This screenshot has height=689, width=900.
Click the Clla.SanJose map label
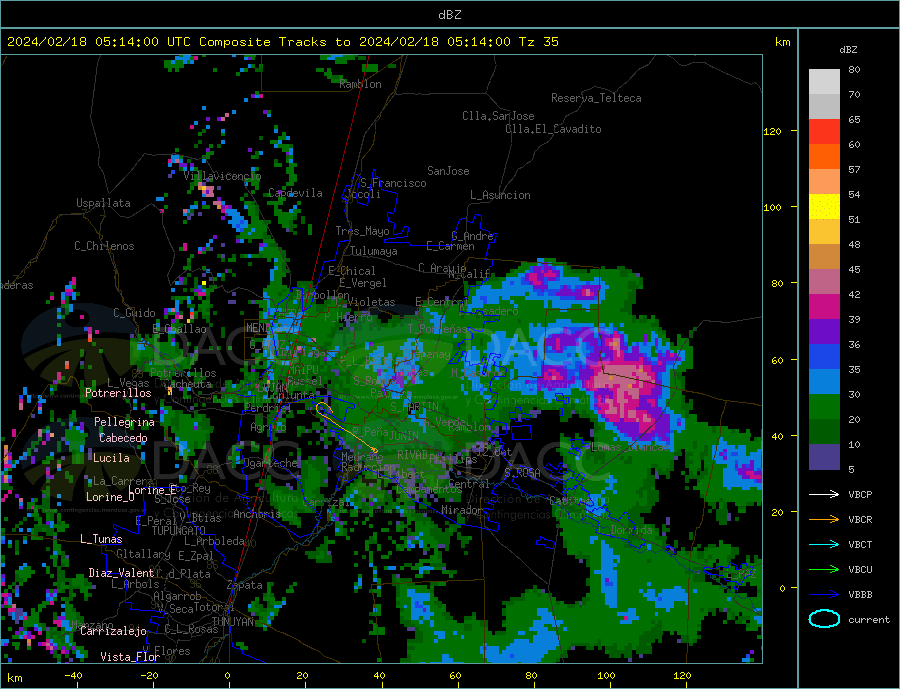(498, 116)
